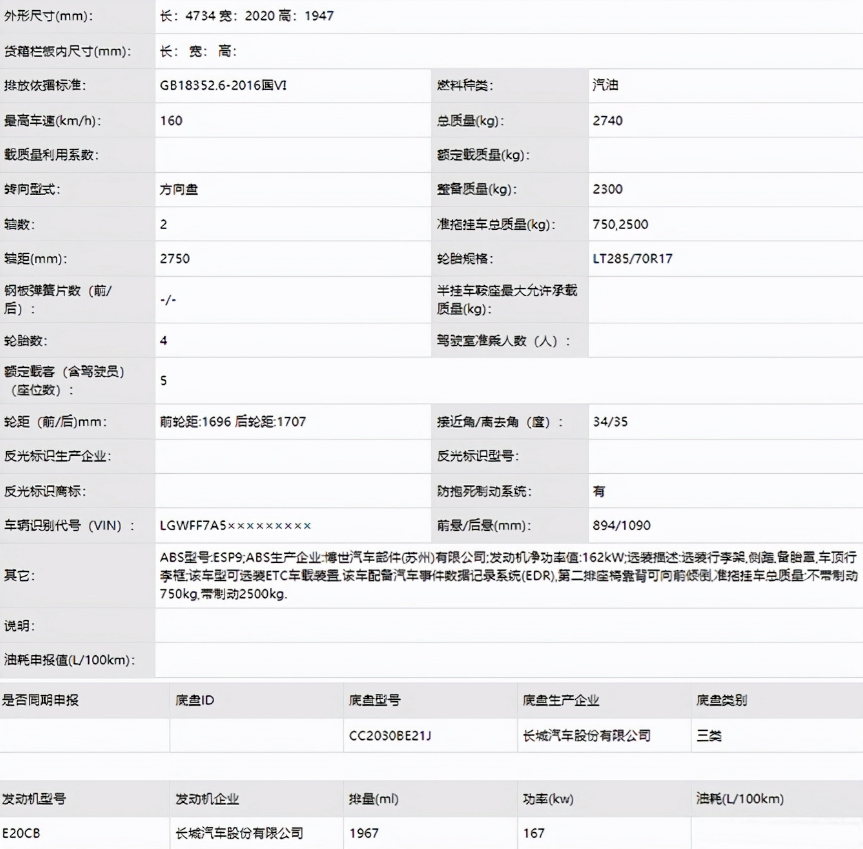The image size is (863, 849).
Task: Click the tire specification value LT285/70R17
Action: [x=632, y=258]
